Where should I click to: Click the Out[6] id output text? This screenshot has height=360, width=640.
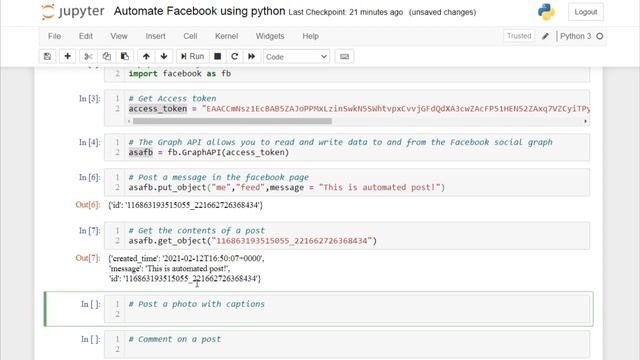(x=185, y=205)
